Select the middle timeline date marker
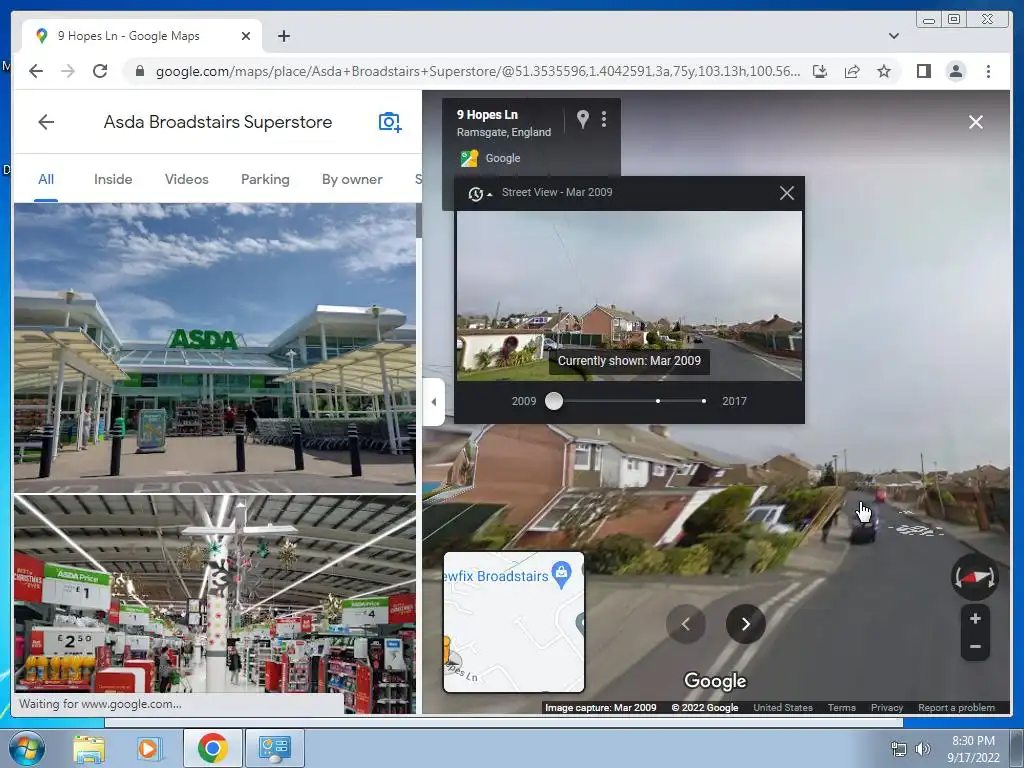1024x768 pixels. [x=658, y=401]
